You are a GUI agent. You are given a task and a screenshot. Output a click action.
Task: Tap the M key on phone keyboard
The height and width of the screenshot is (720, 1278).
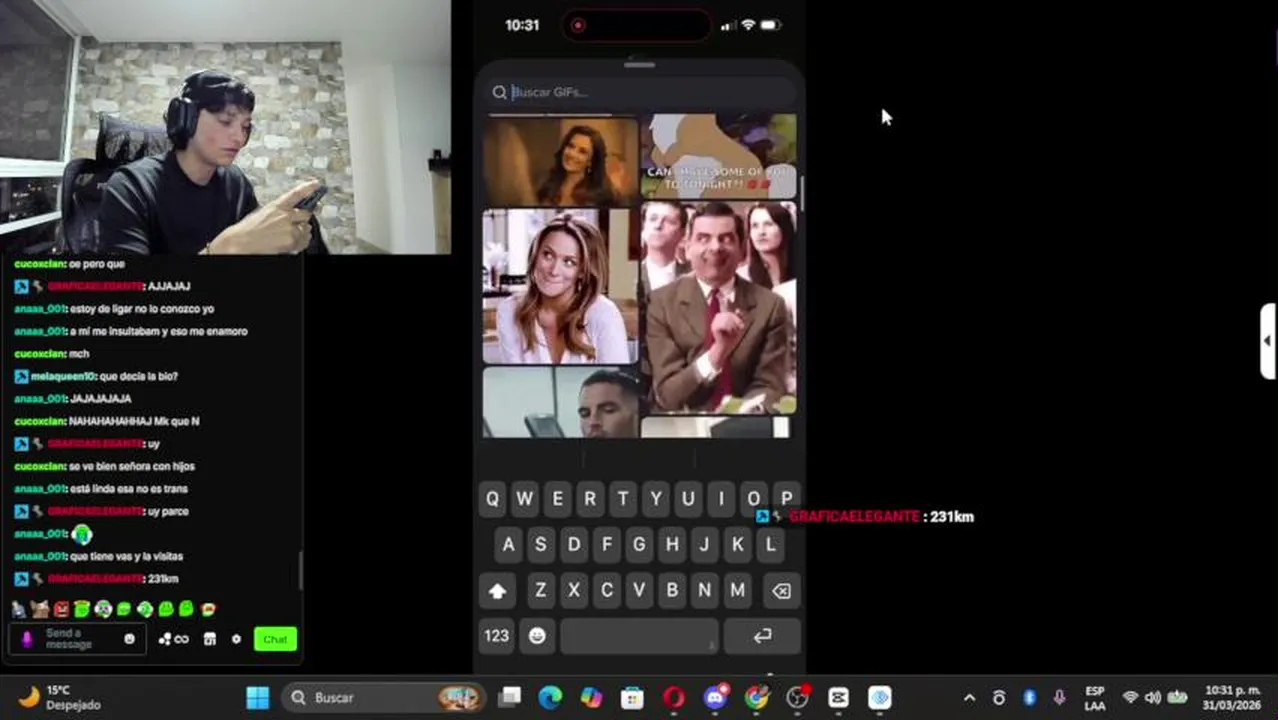(x=737, y=590)
